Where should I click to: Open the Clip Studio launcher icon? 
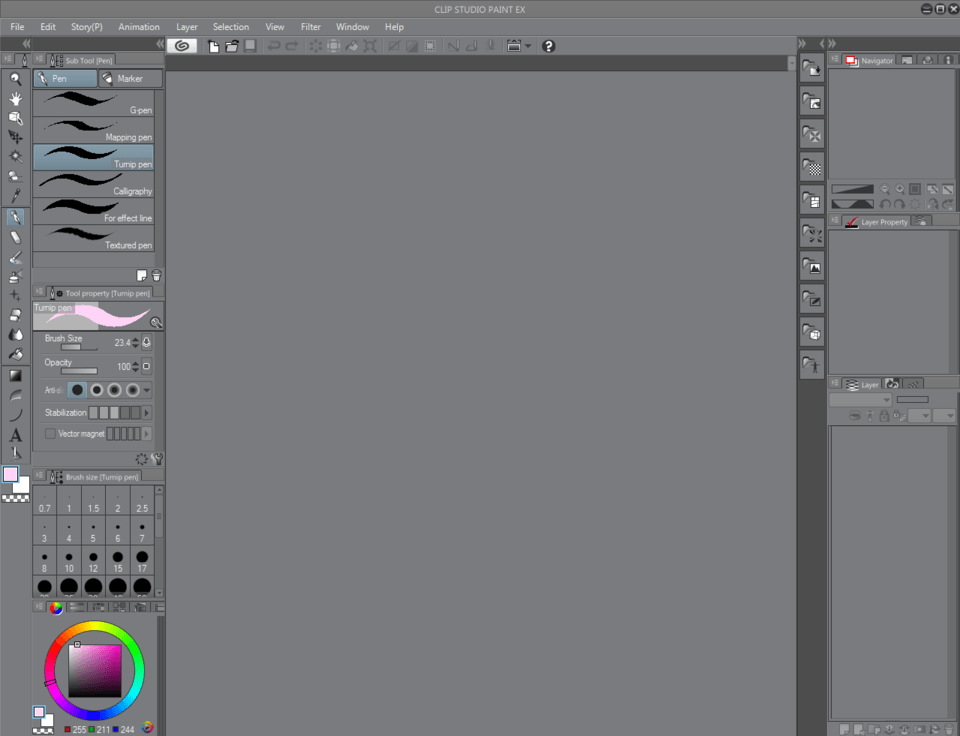(181, 46)
